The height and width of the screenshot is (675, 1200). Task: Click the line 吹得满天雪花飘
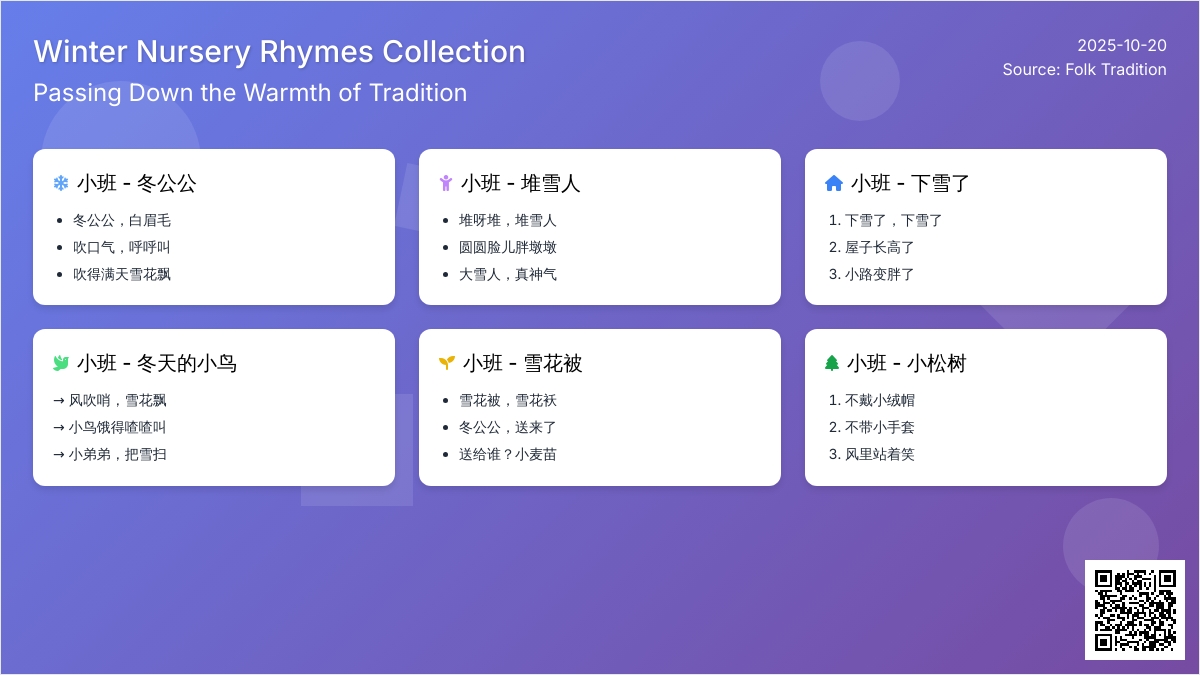(122, 274)
